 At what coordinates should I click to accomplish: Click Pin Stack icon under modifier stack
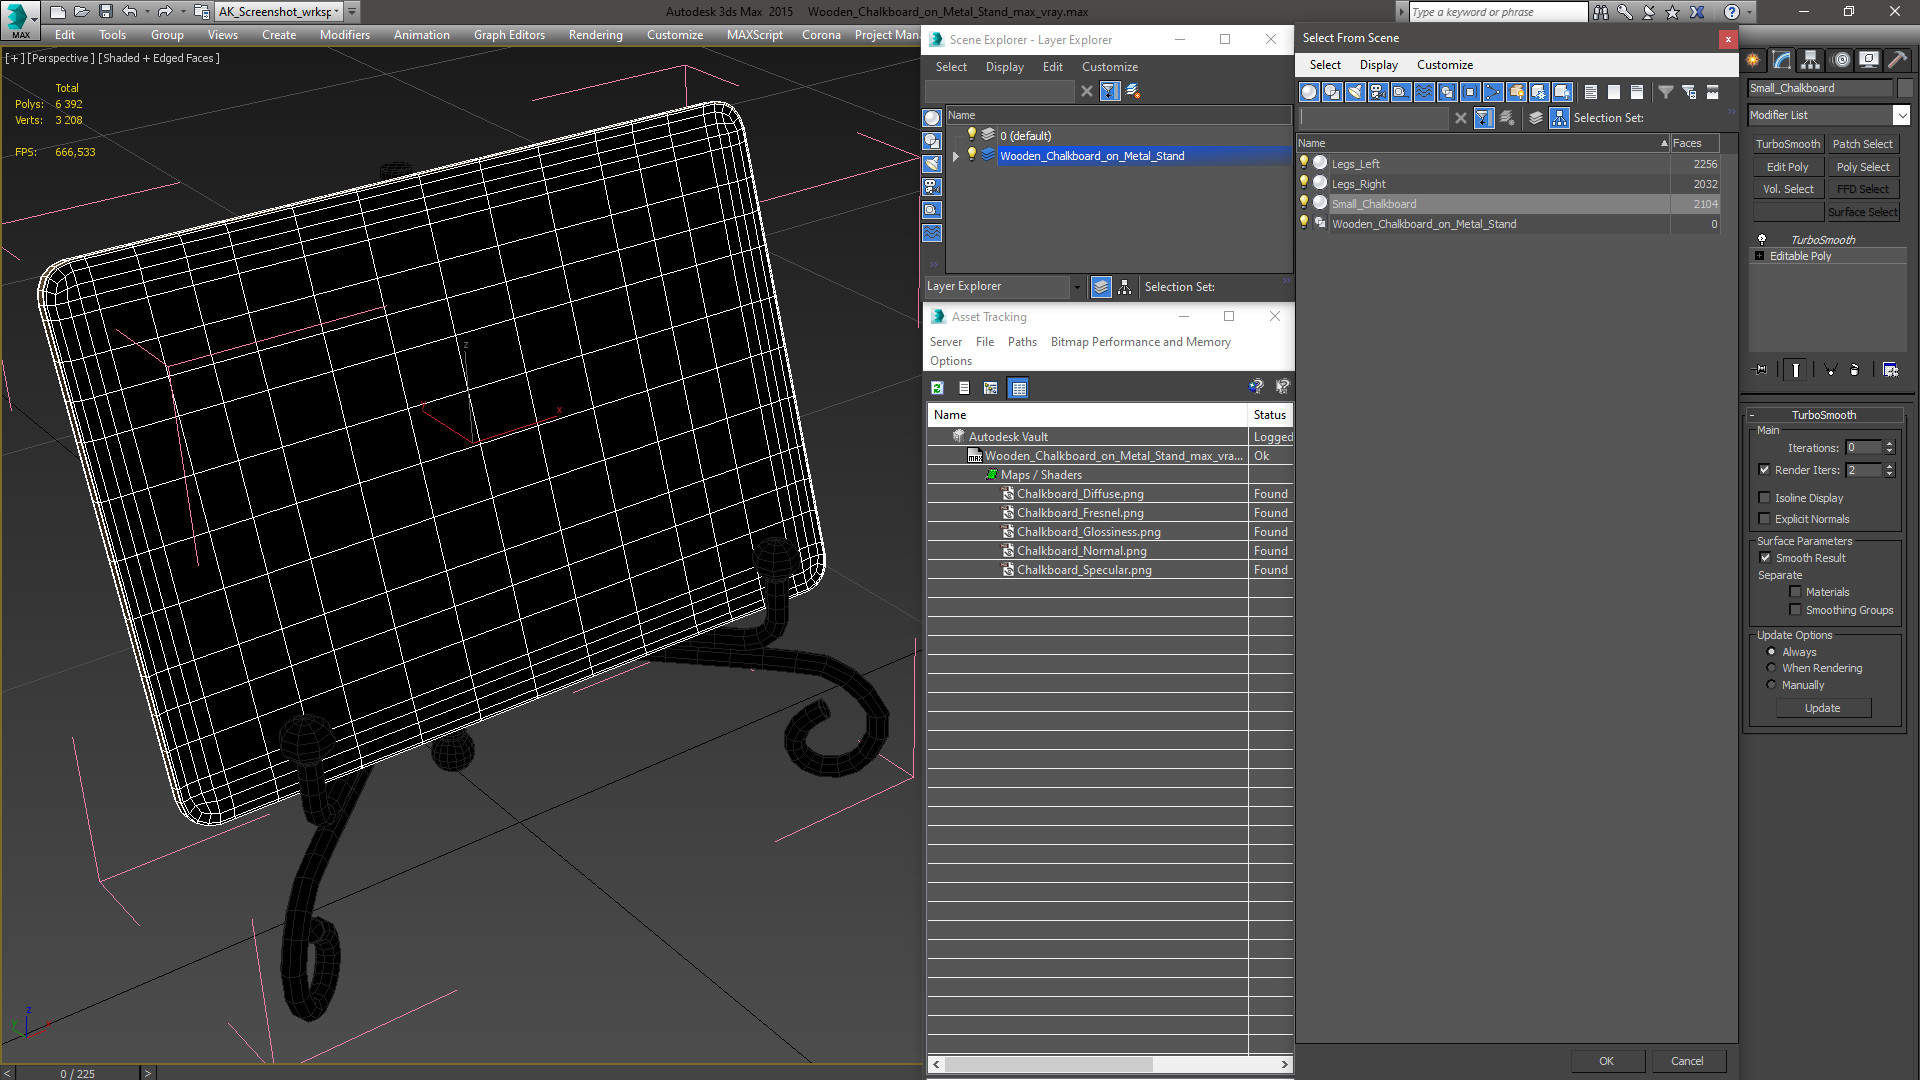tap(1761, 370)
